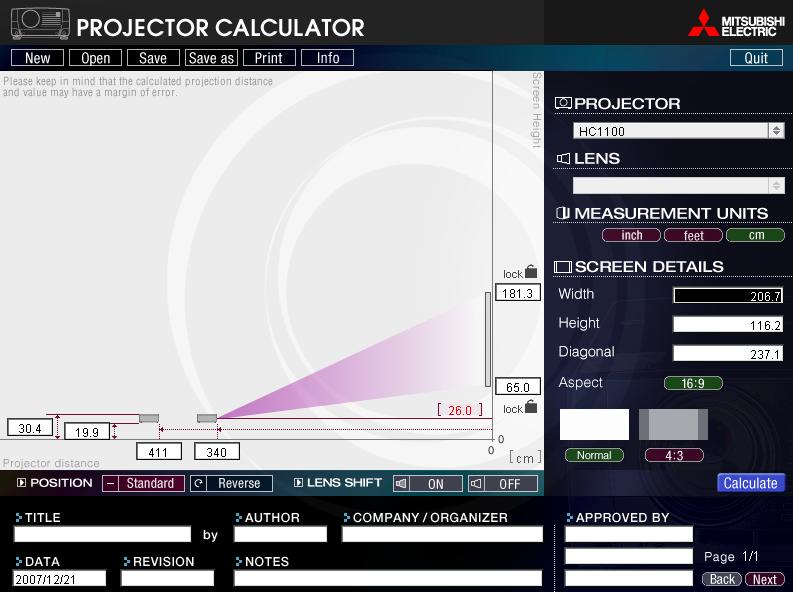Click Print in the top menu
793x592 pixels.
coord(269,58)
